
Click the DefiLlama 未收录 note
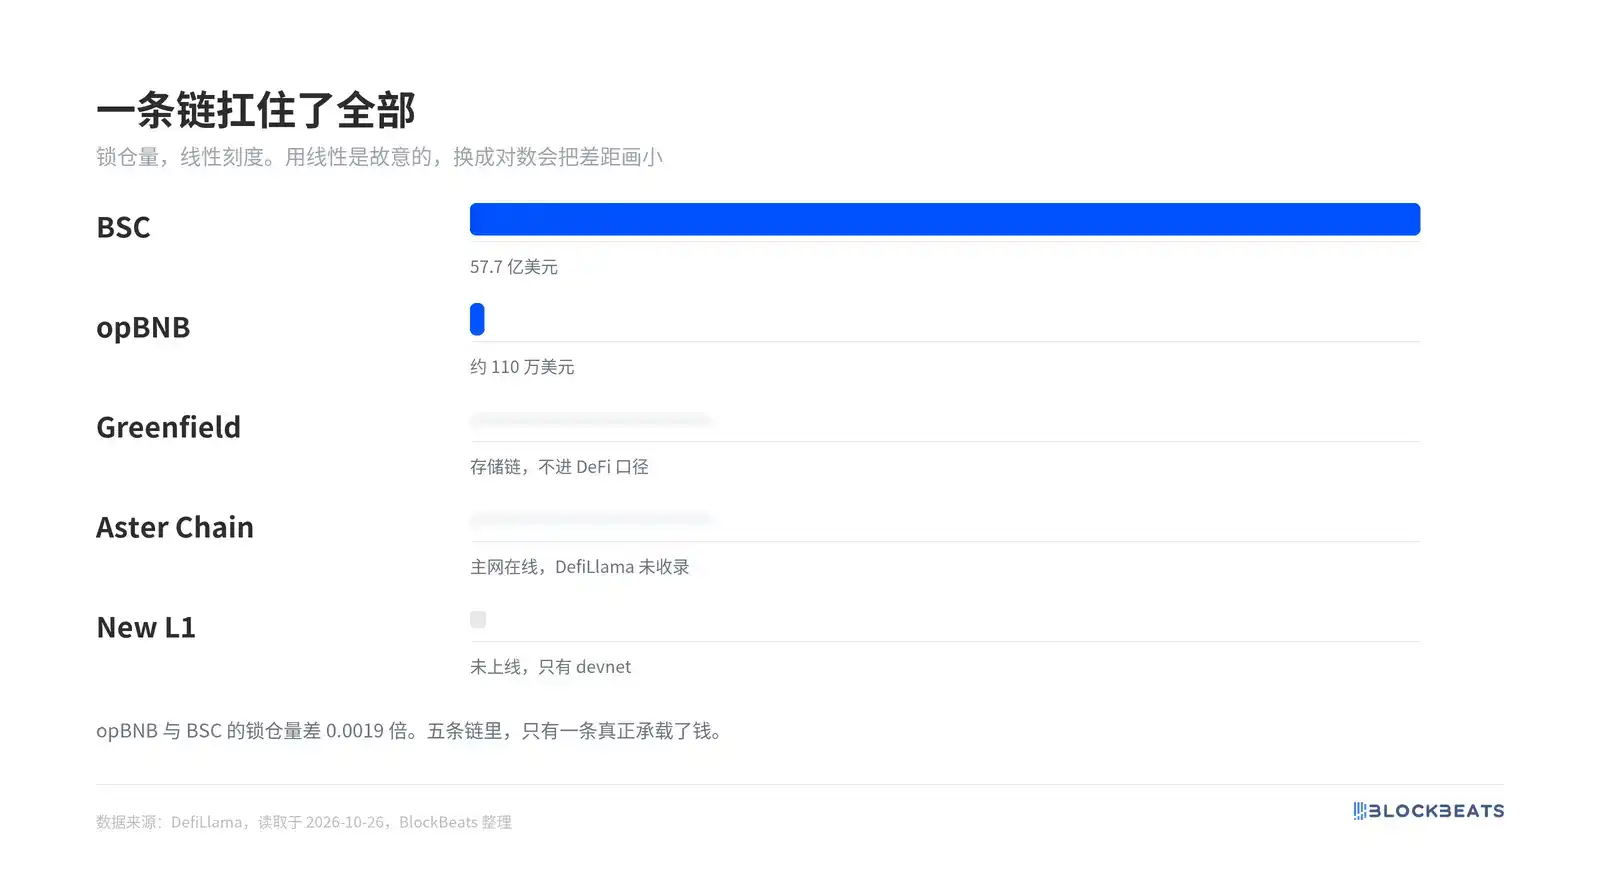point(580,567)
